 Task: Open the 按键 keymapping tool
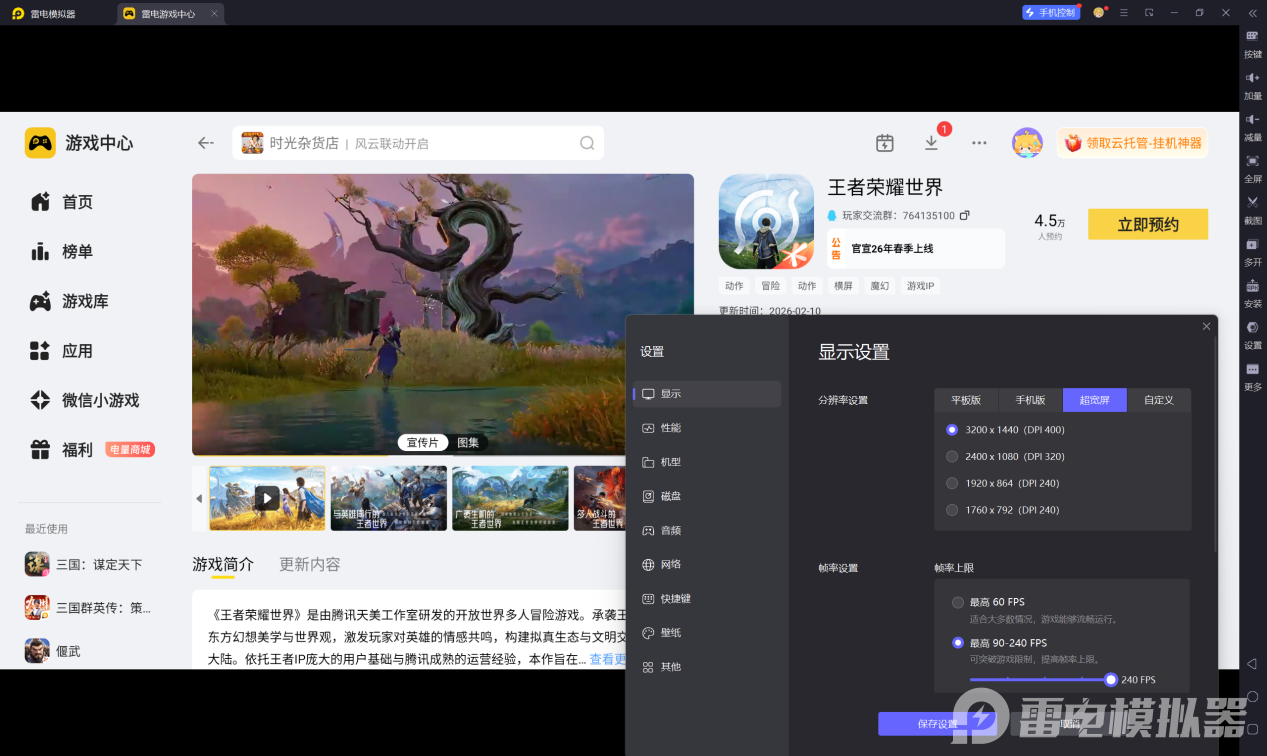(1252, 44)
